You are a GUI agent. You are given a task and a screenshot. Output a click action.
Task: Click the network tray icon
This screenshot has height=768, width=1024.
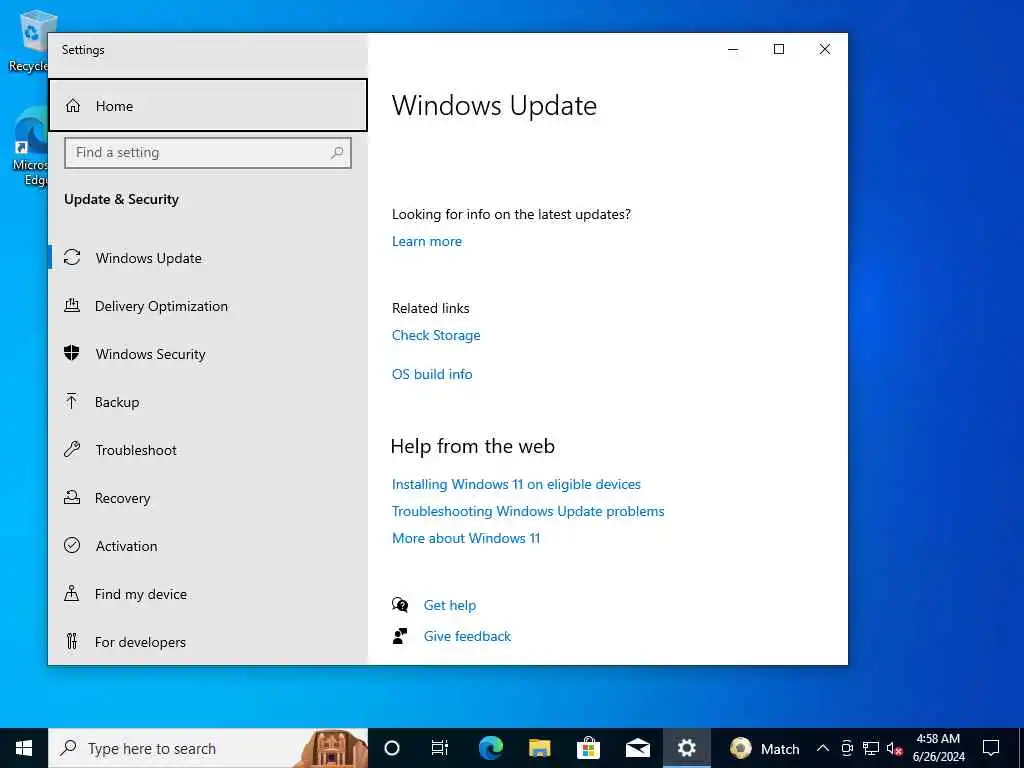[871, 748]
